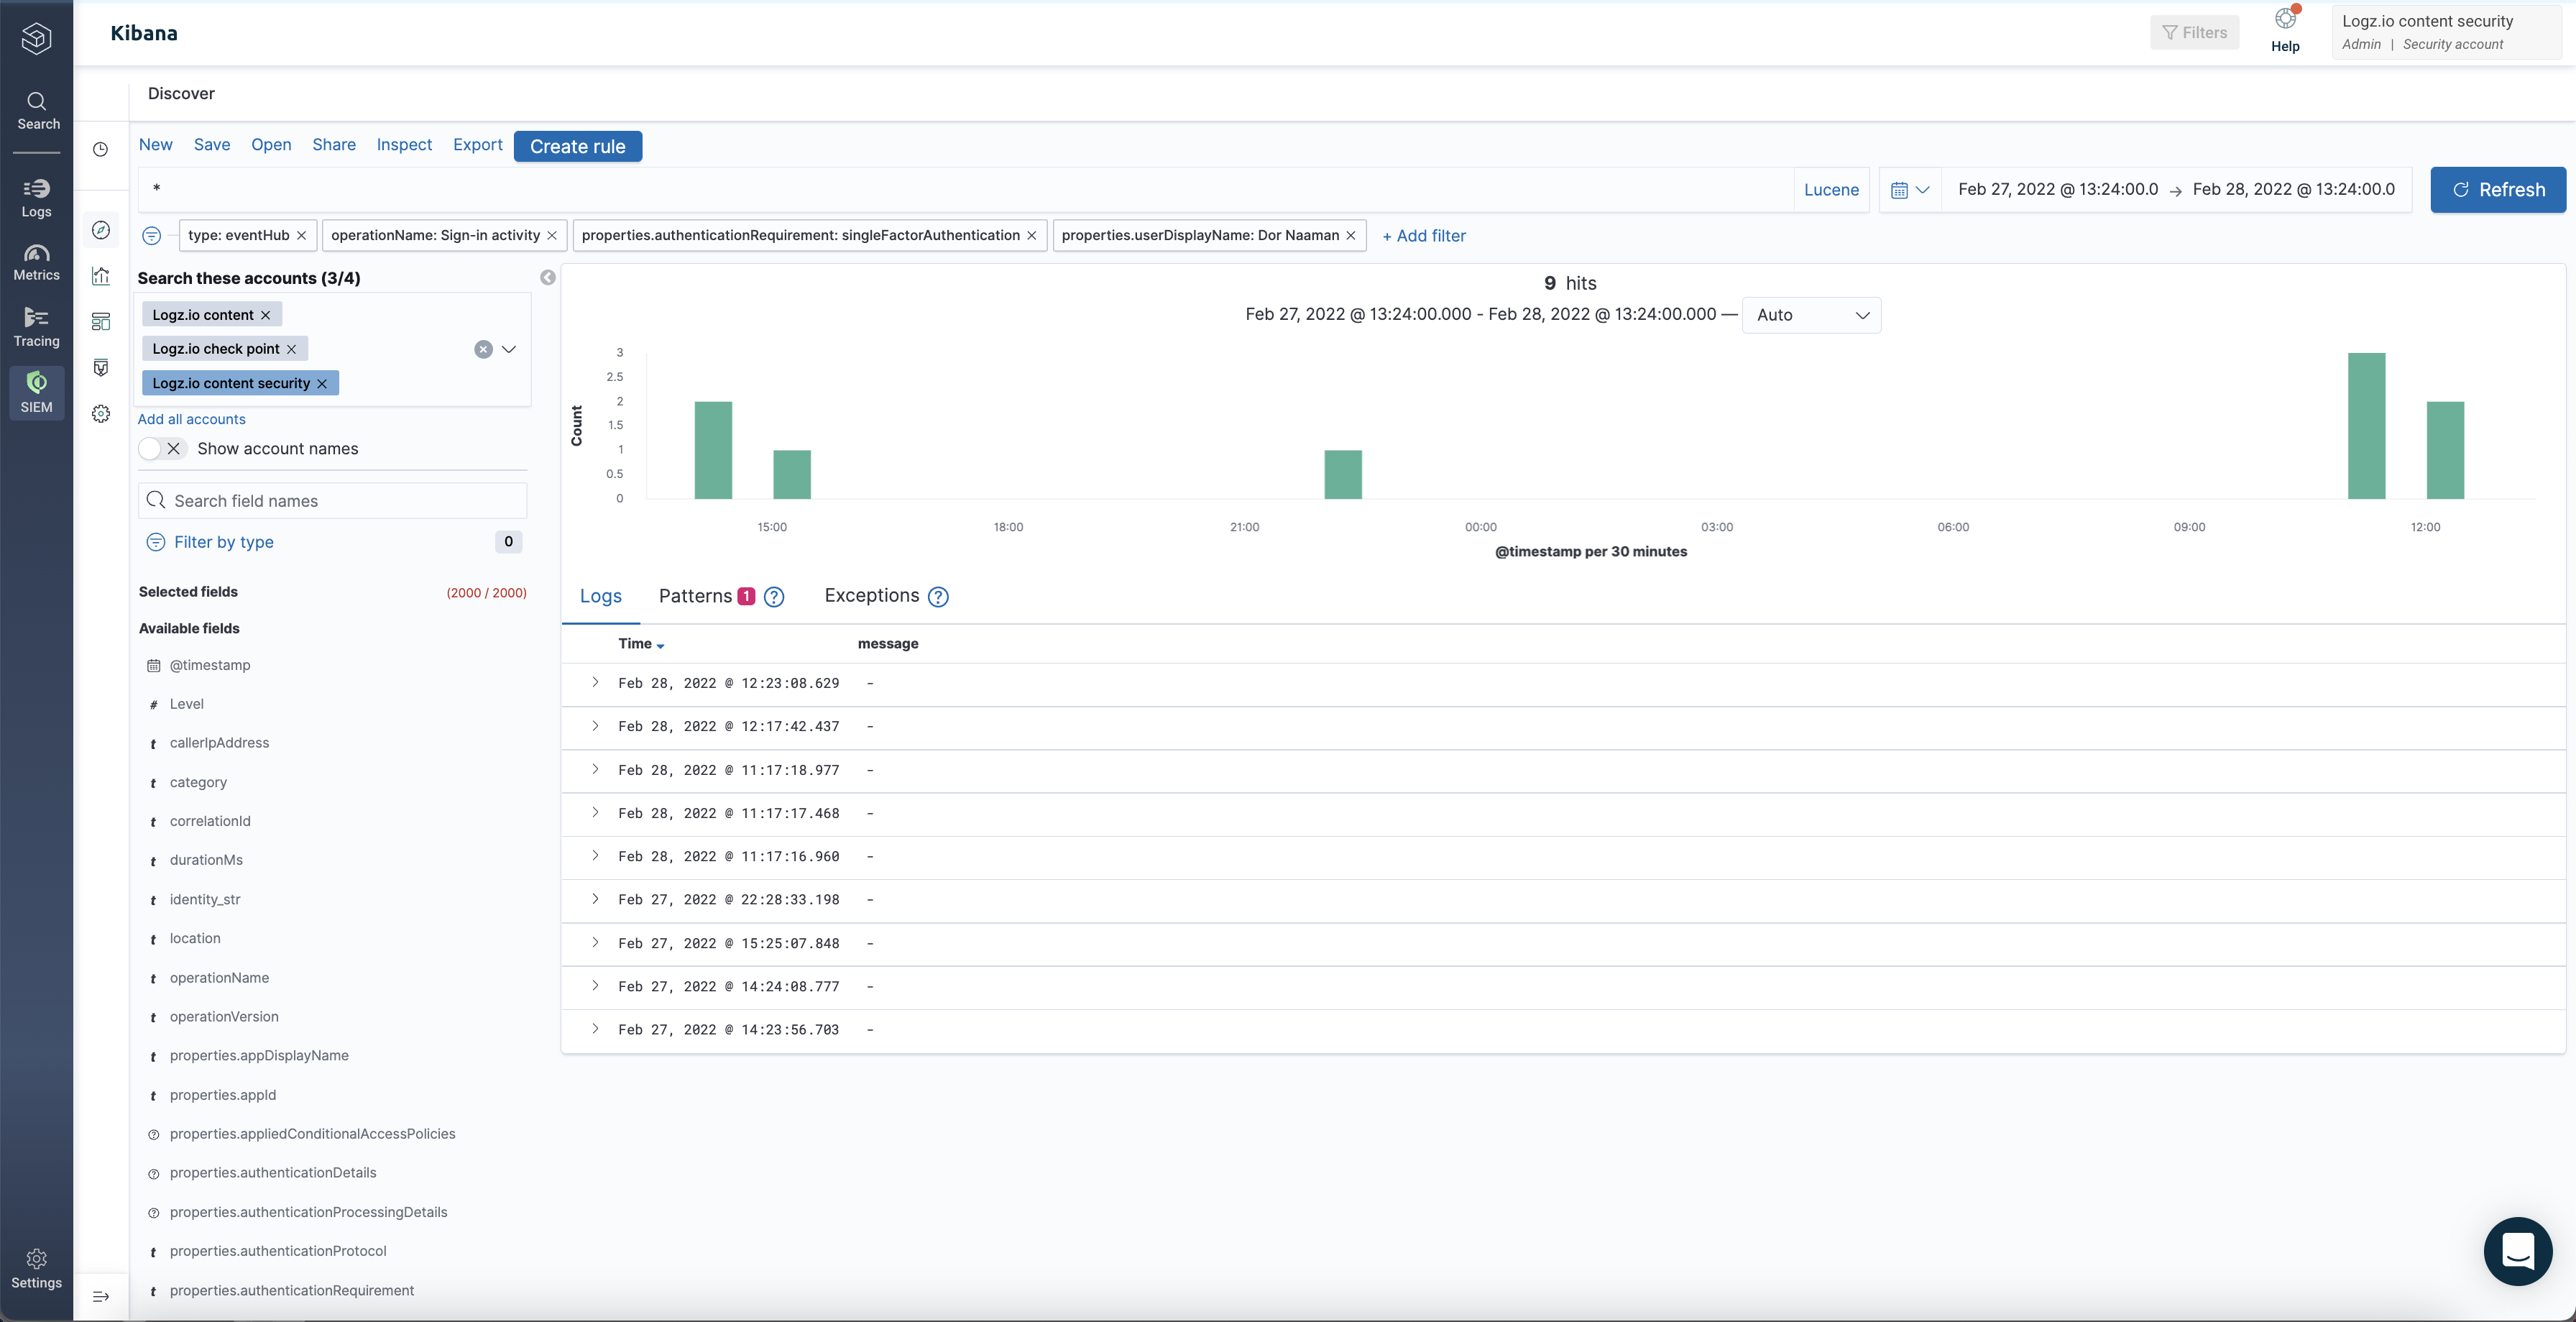Image resolution: width=2576 pixels, height=1322 pixels.
Task: Expand the calendar quick date menu
Action: pos(1909,190)
